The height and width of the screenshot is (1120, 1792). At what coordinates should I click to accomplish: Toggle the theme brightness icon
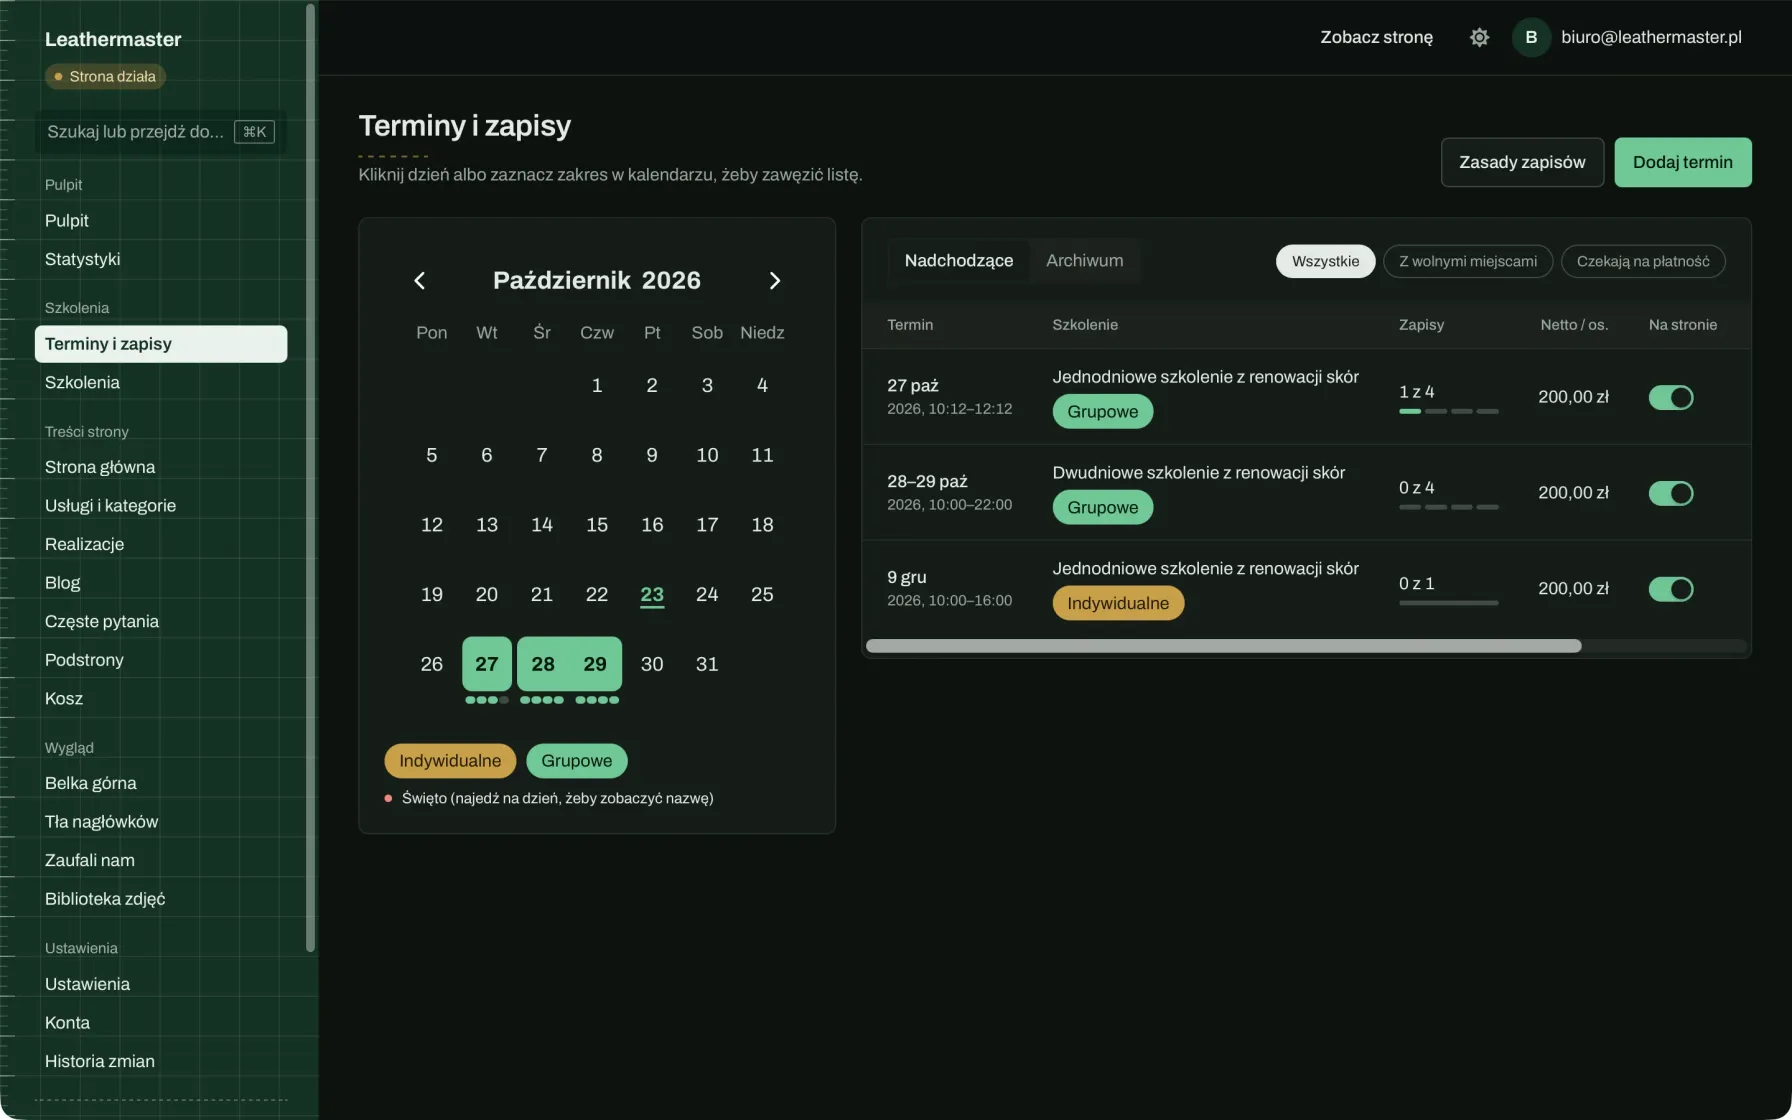[1479, 37]
